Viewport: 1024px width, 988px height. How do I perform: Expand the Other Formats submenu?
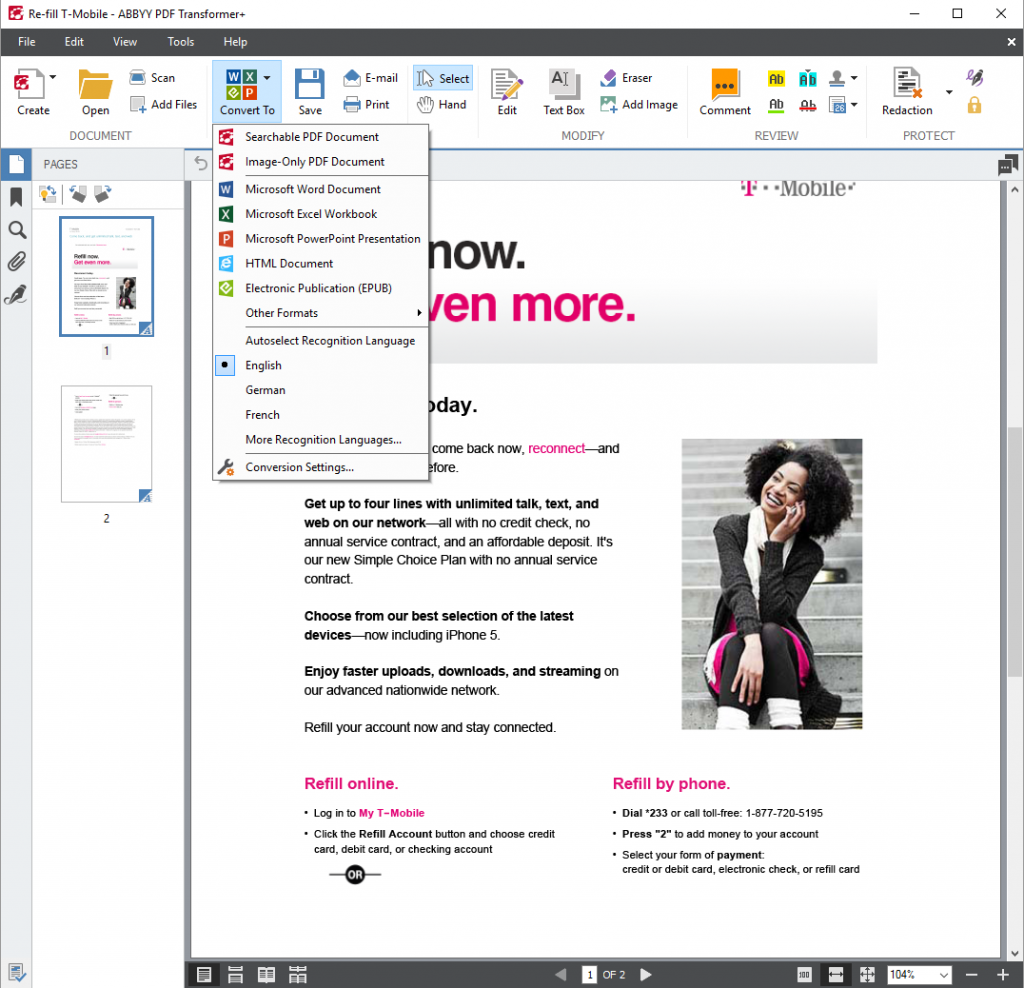(320, 313)
